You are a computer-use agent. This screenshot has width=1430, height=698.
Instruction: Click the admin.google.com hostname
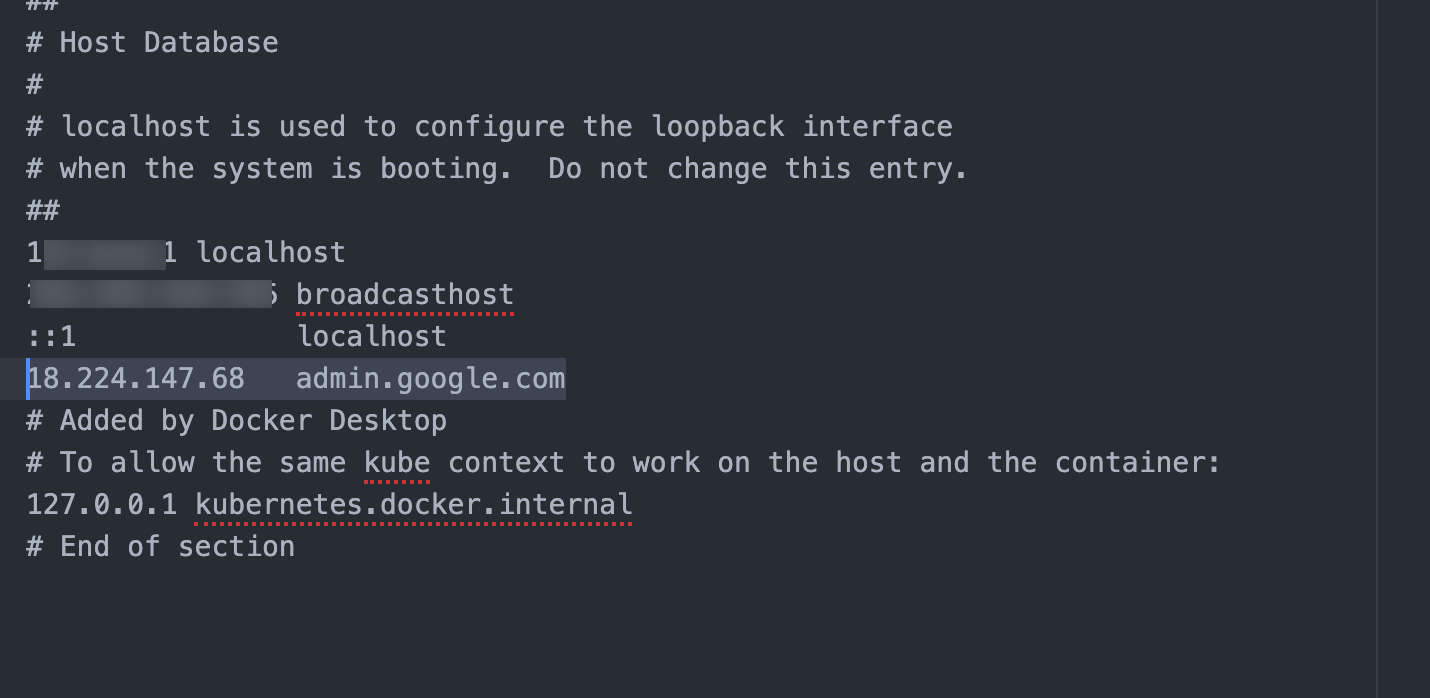[430, 379]
